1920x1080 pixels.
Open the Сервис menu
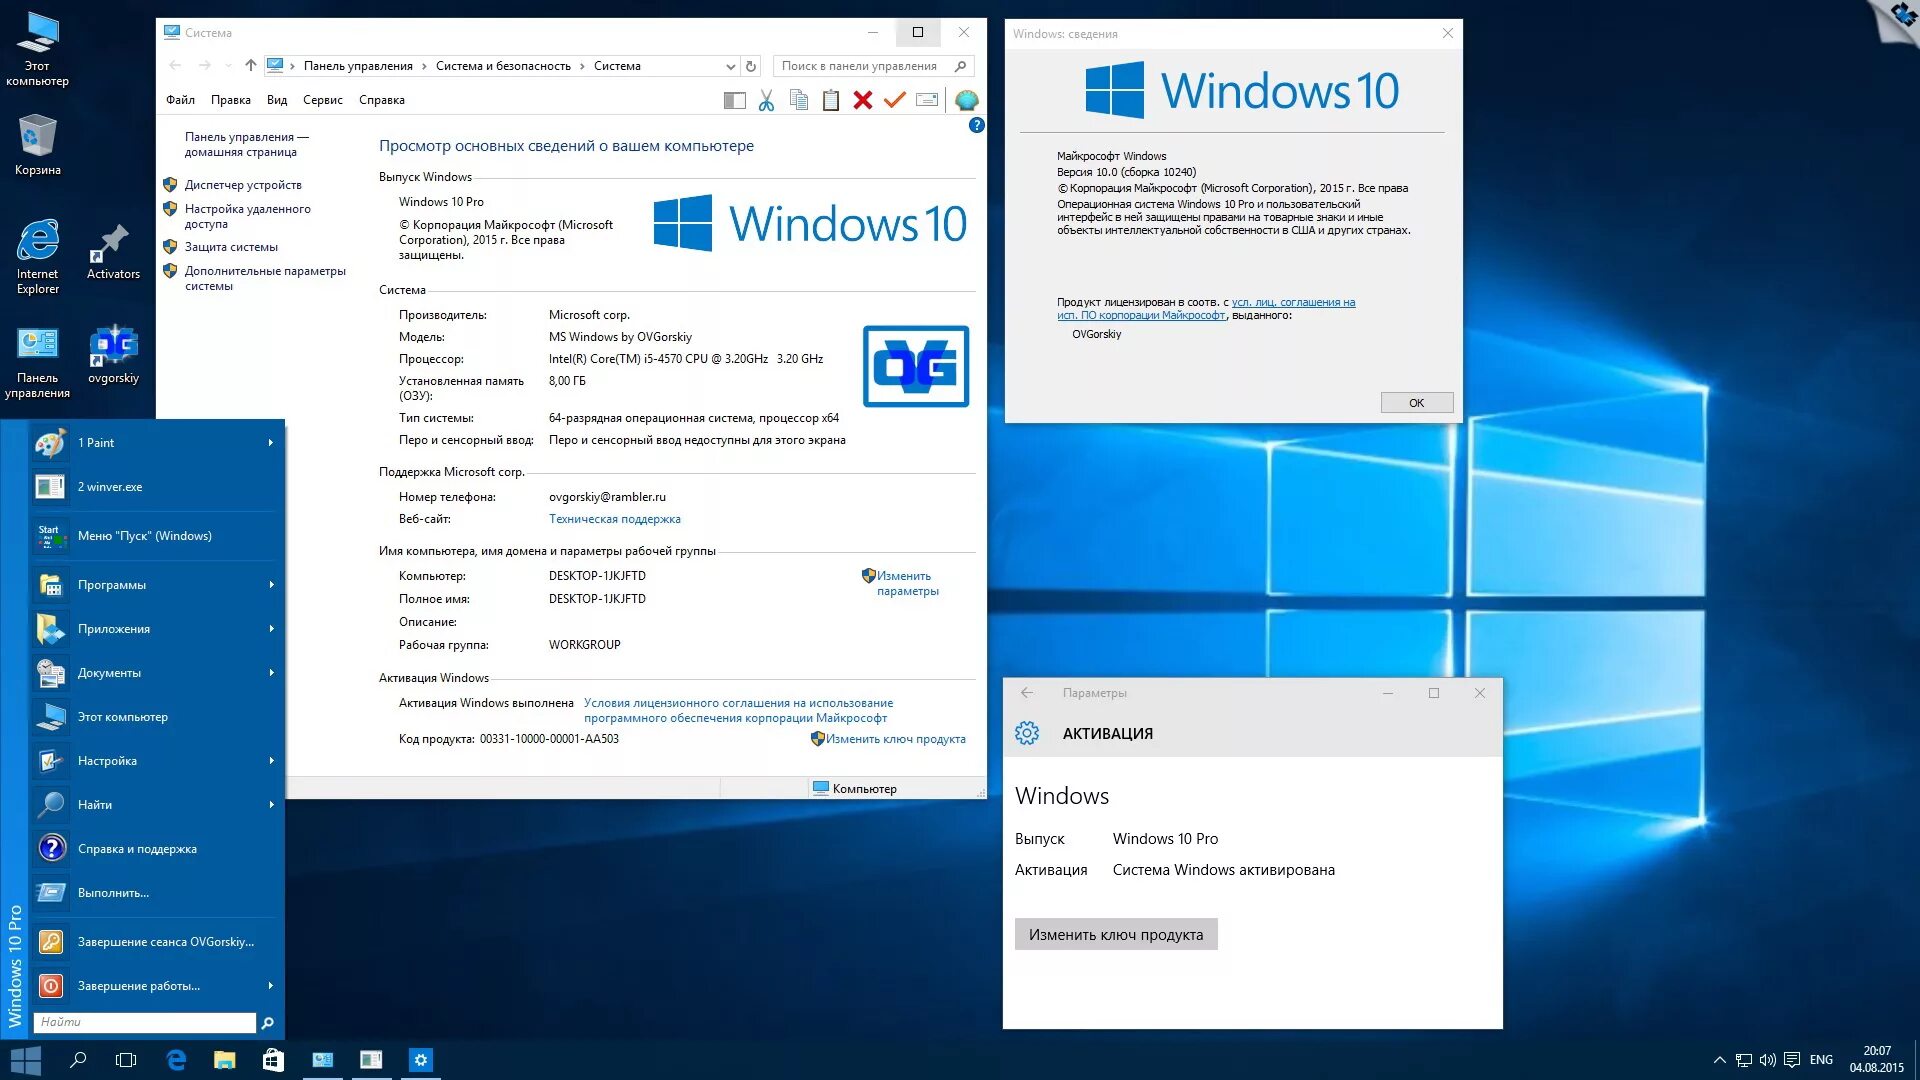[322, 100]
